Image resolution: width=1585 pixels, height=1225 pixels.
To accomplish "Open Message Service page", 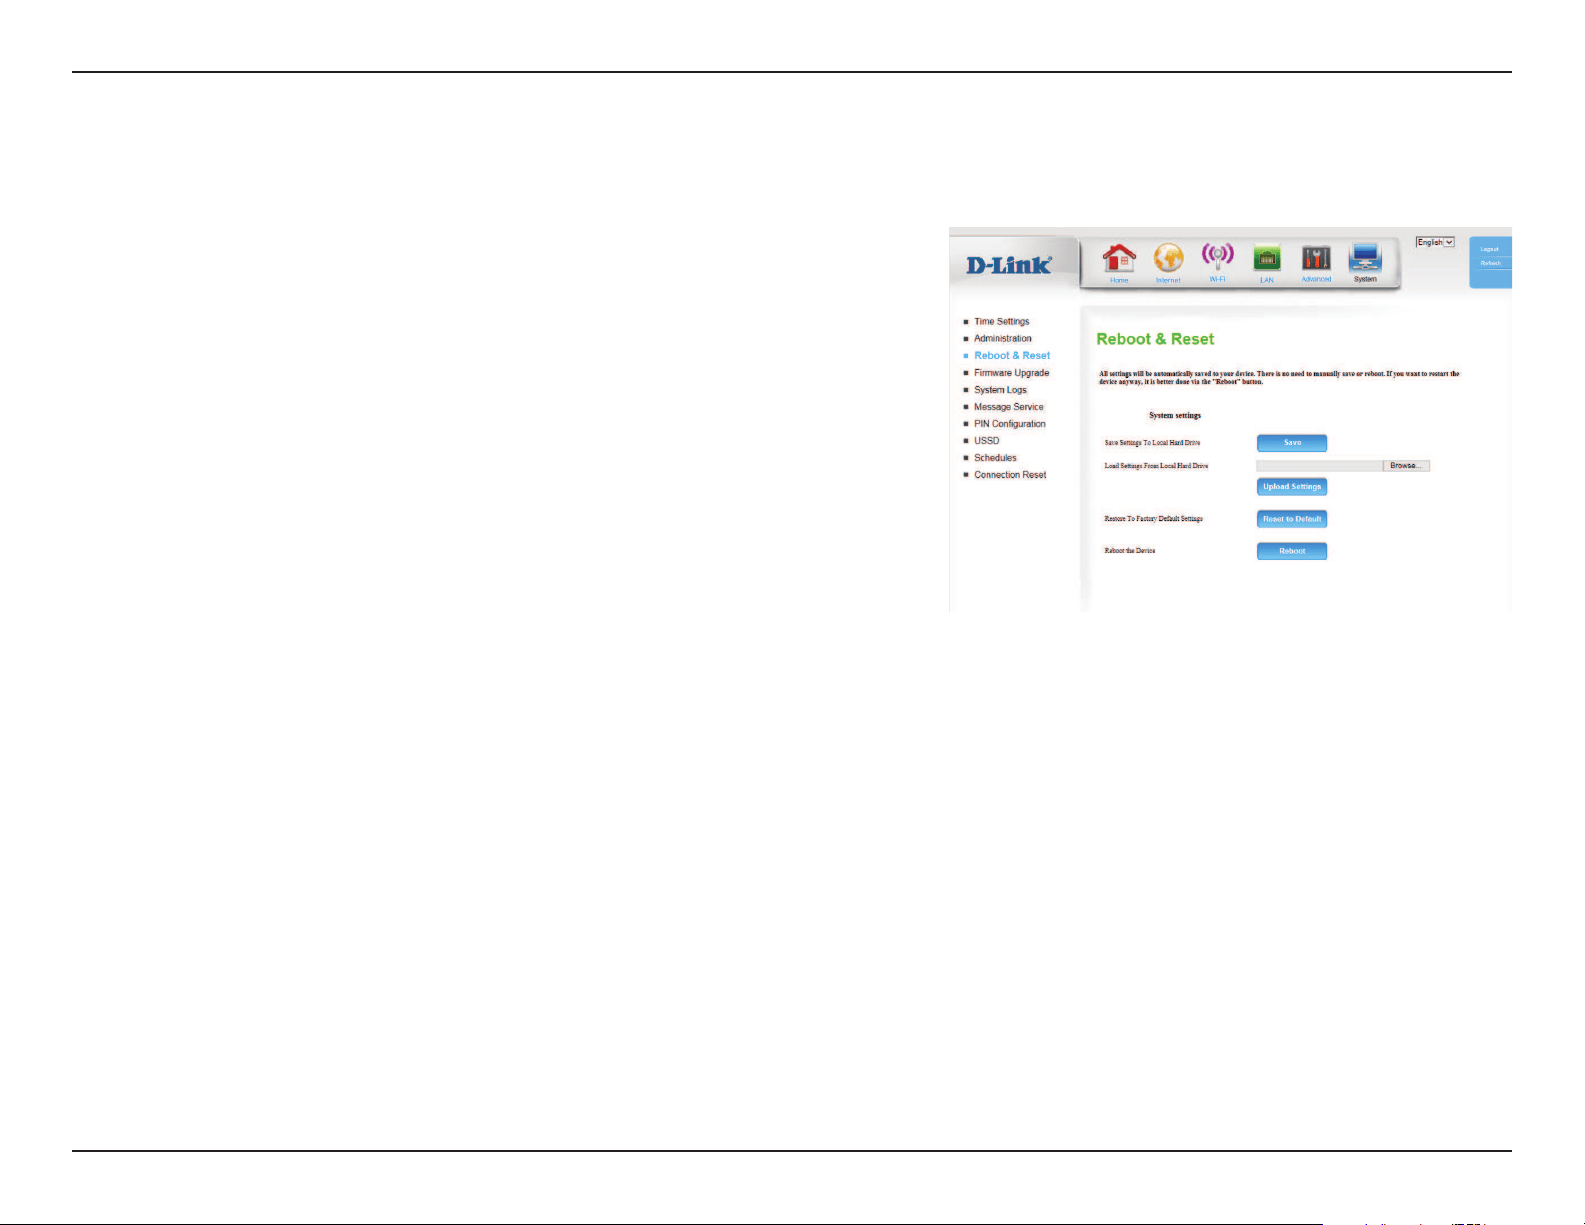I will click(x=1009, y=407).
